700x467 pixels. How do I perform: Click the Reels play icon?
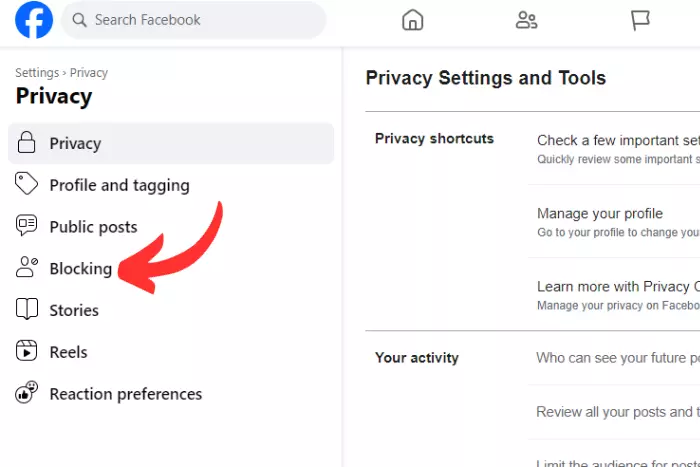coord(27,350)
